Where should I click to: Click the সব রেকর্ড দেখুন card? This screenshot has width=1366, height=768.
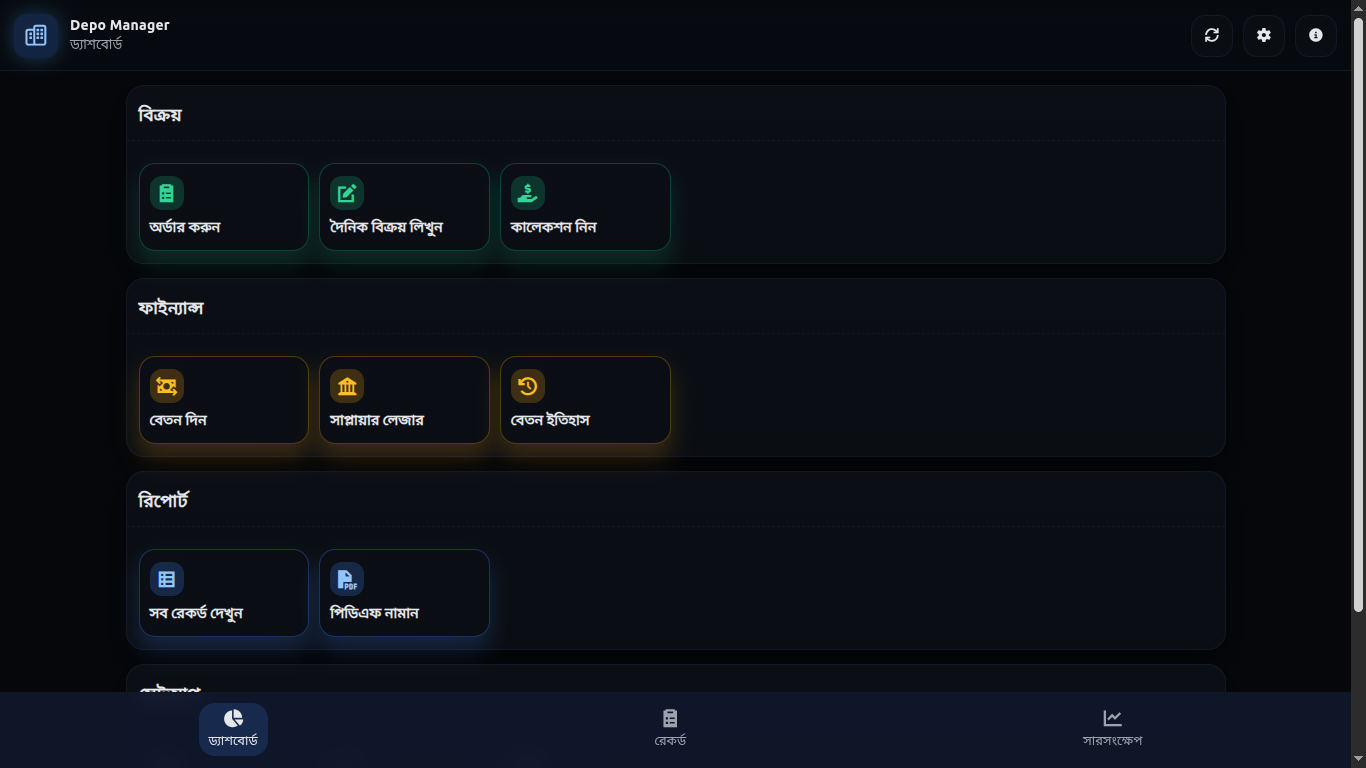coord(223,592)
